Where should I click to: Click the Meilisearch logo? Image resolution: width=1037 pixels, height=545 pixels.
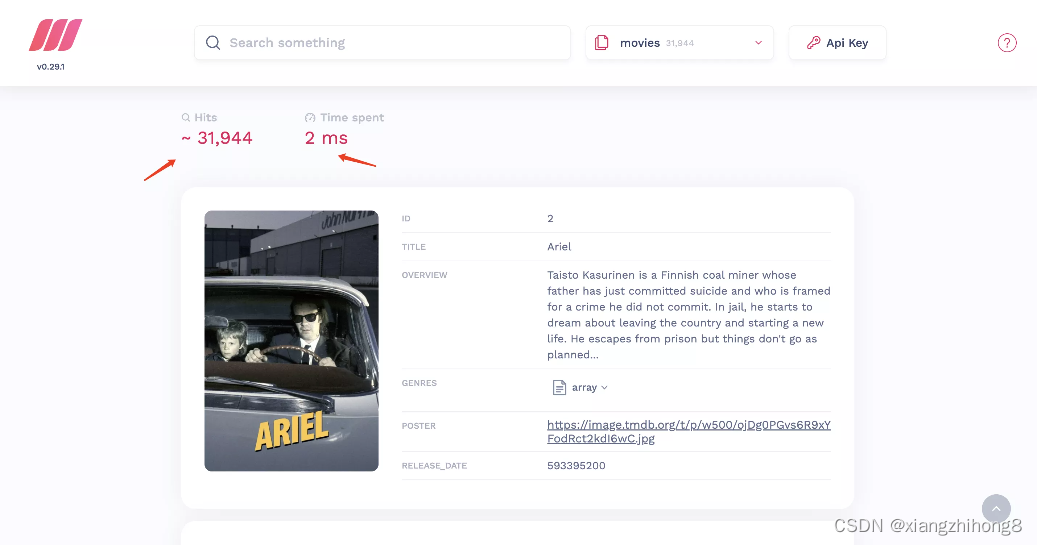[x=56, y=35]
